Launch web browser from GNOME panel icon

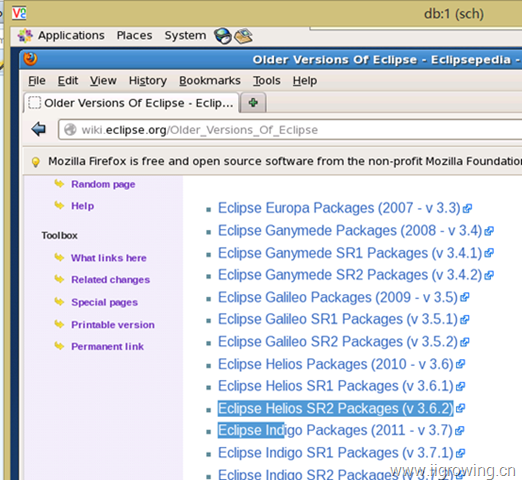[x=223, y=36]
